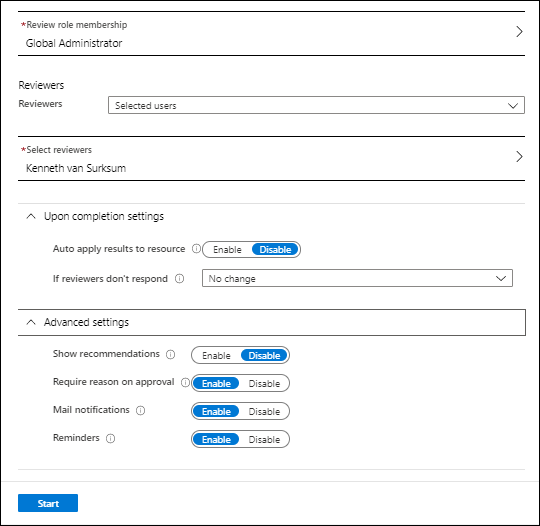
Task: Click info icon next to Require reason on approval
Action: (x=185, y=382)
